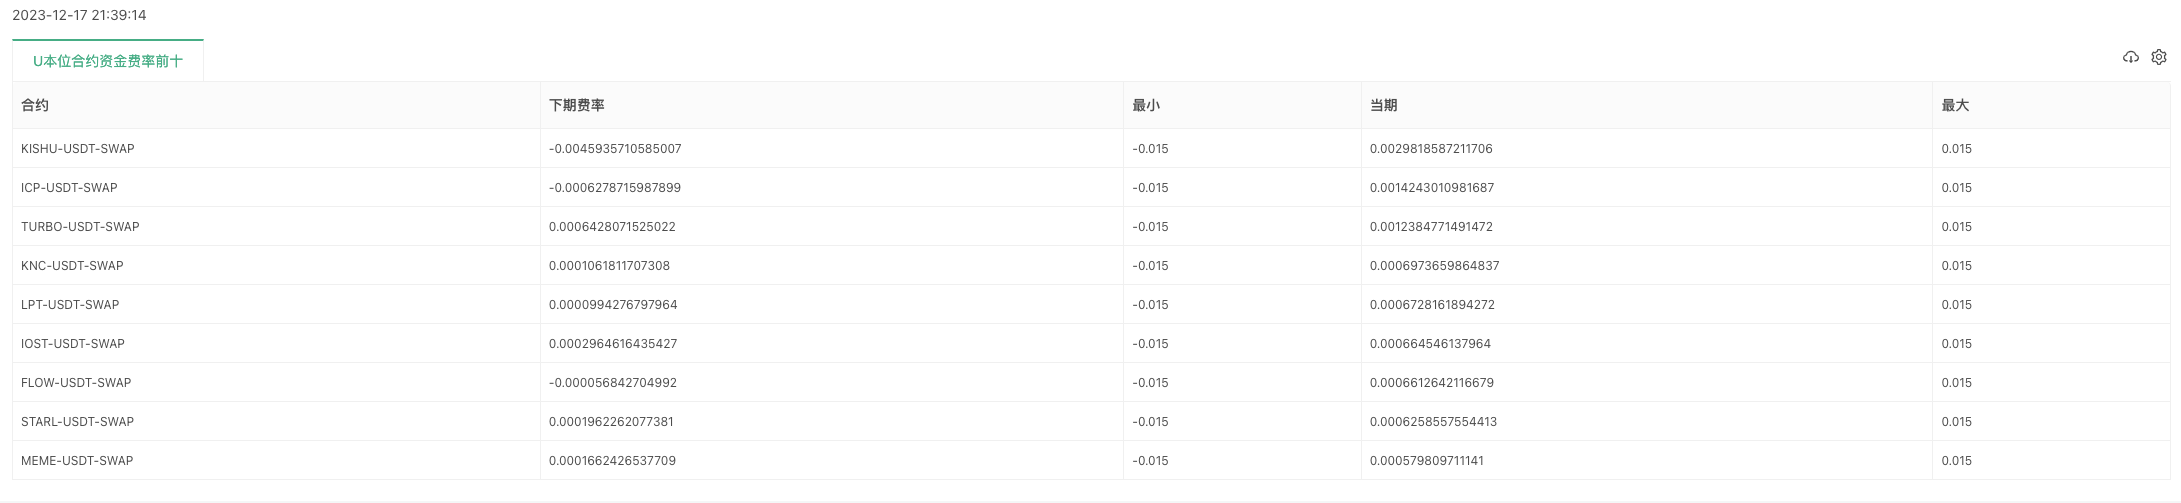The width and height of the screenshot is (2181, 503).
Task: Click the timestamp 2023-12-17 21:39:14
Action: [79, 15]
